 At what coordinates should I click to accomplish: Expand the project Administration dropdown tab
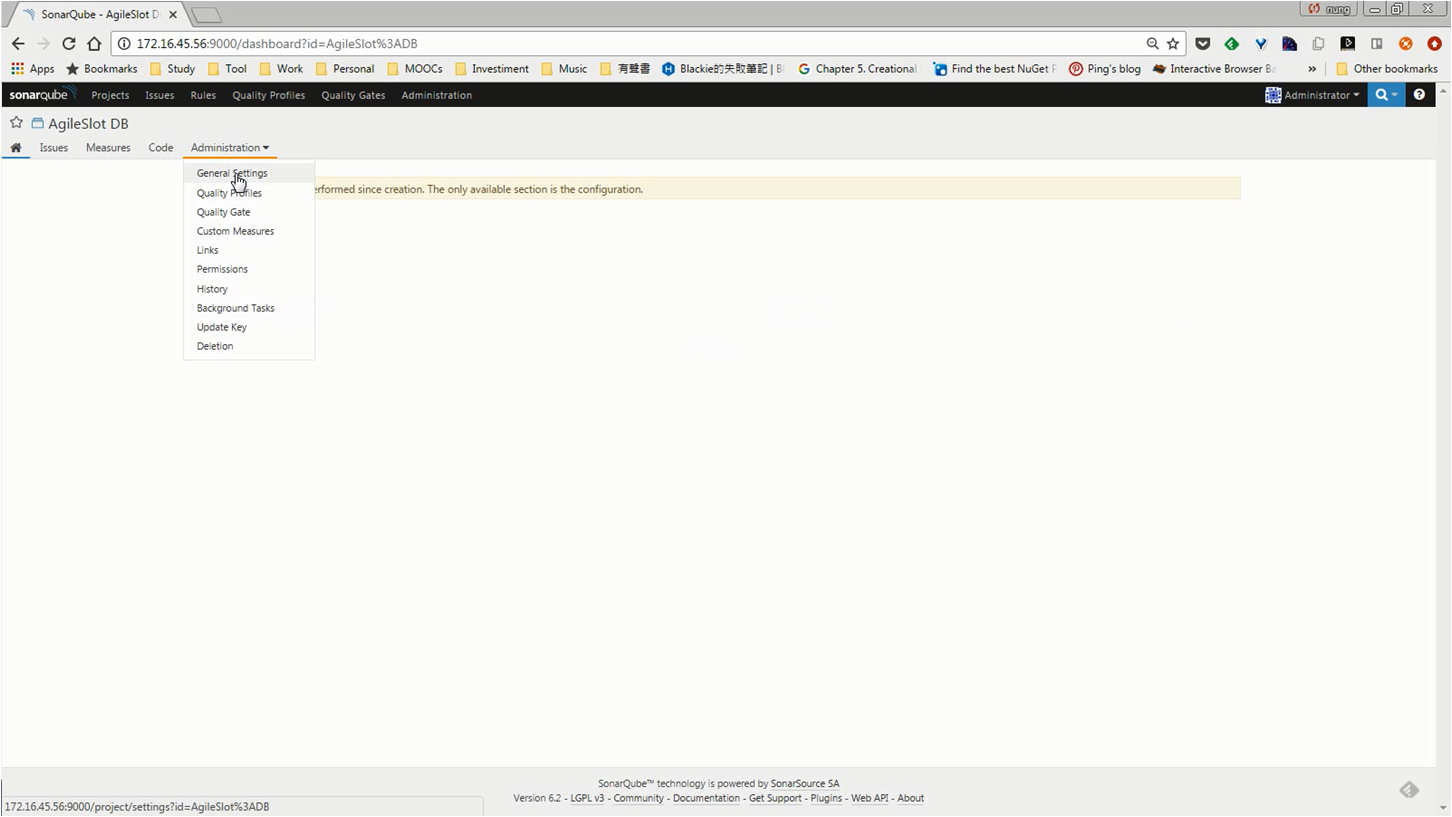tap(230, 148)
